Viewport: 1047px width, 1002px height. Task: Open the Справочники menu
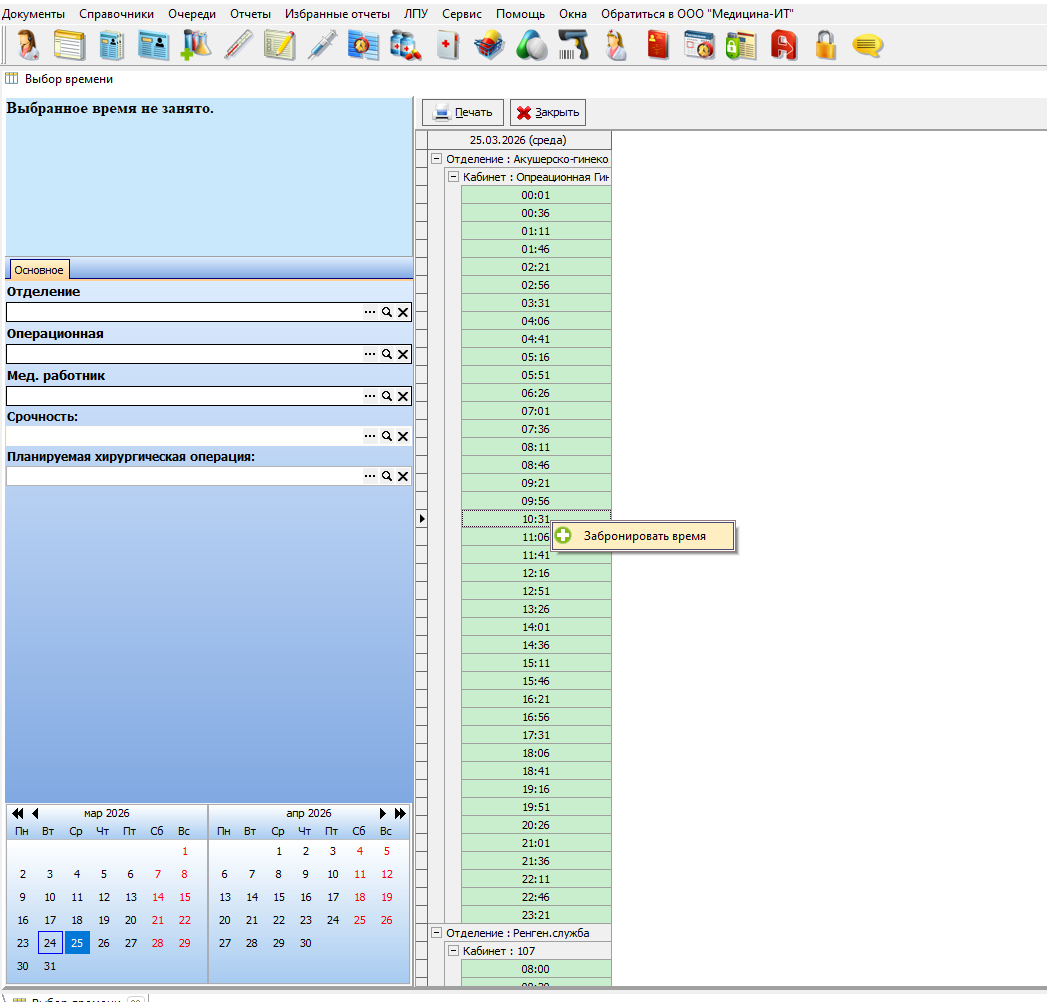point(117,14)
